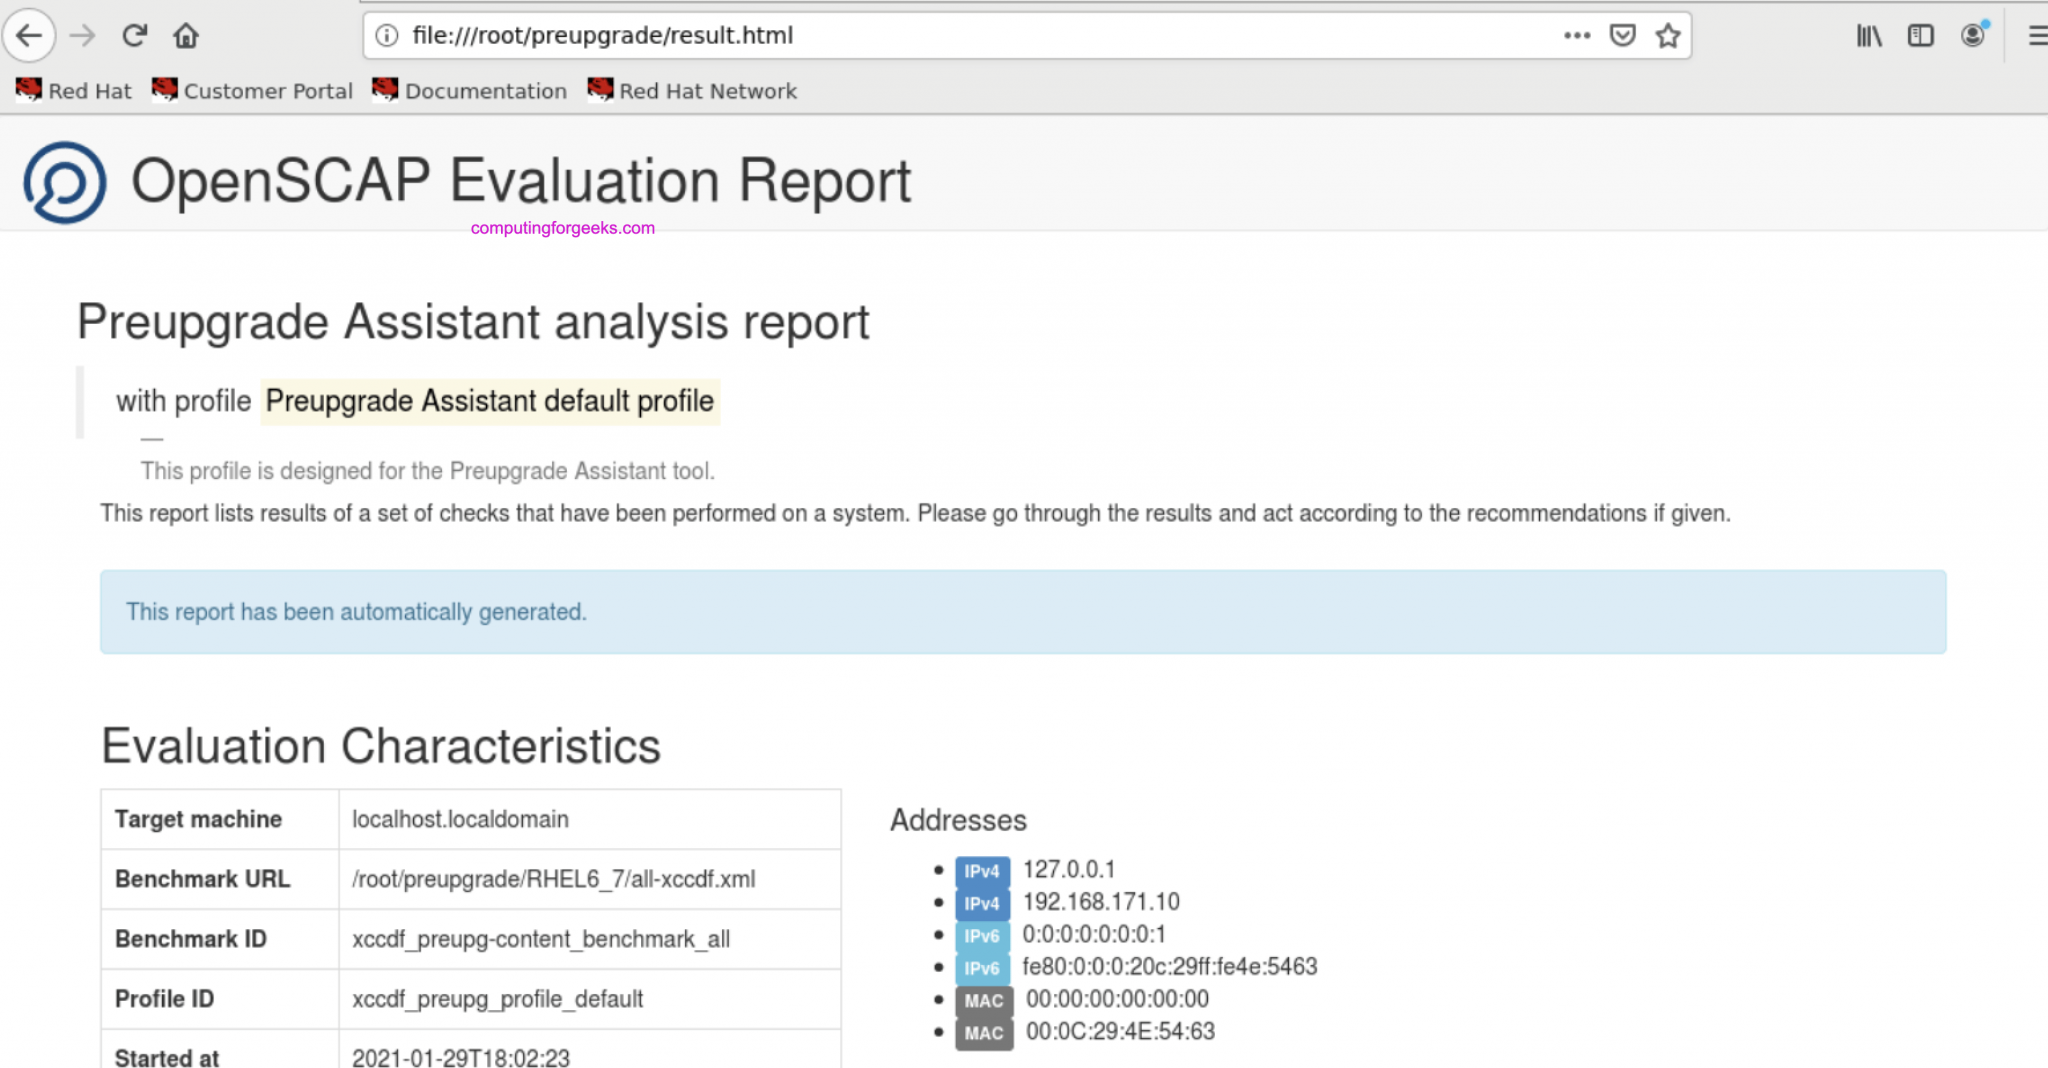Open the Customer Portal bookmark
The height and width of the screenshot is (1068, 2048).
252,91
